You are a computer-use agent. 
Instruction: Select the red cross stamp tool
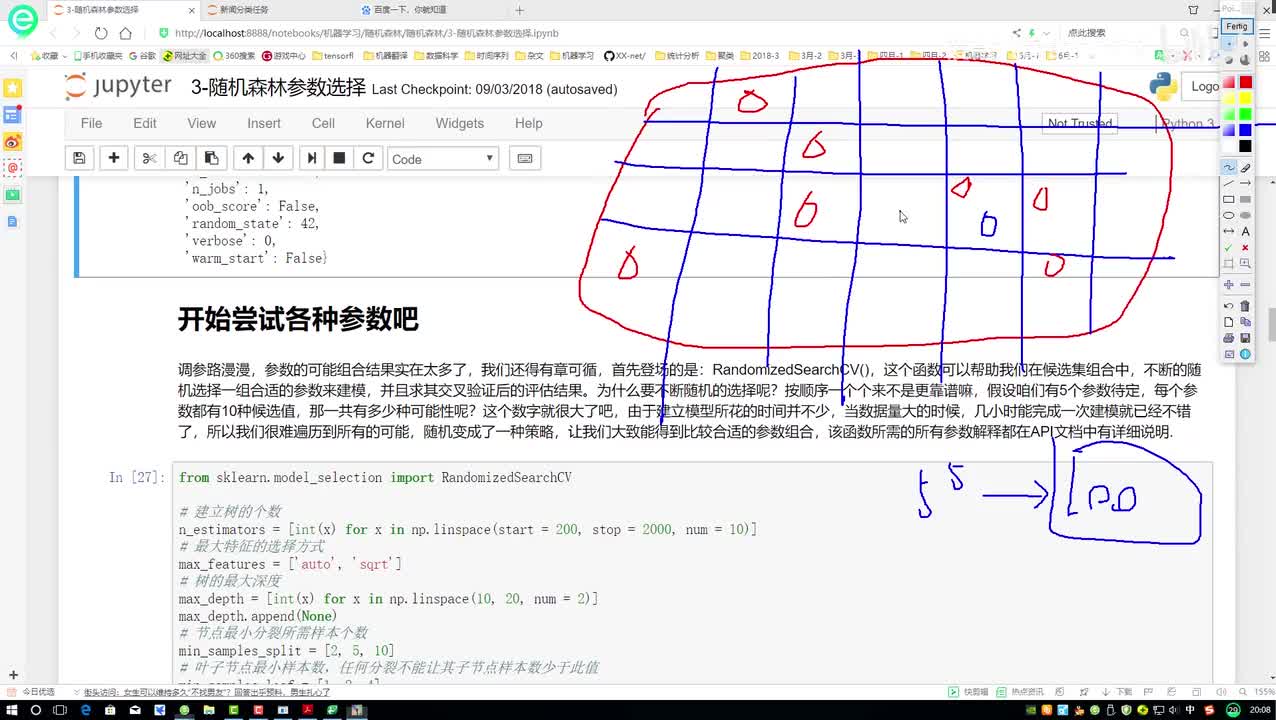pyautogui.click(x=1245, y=247)
